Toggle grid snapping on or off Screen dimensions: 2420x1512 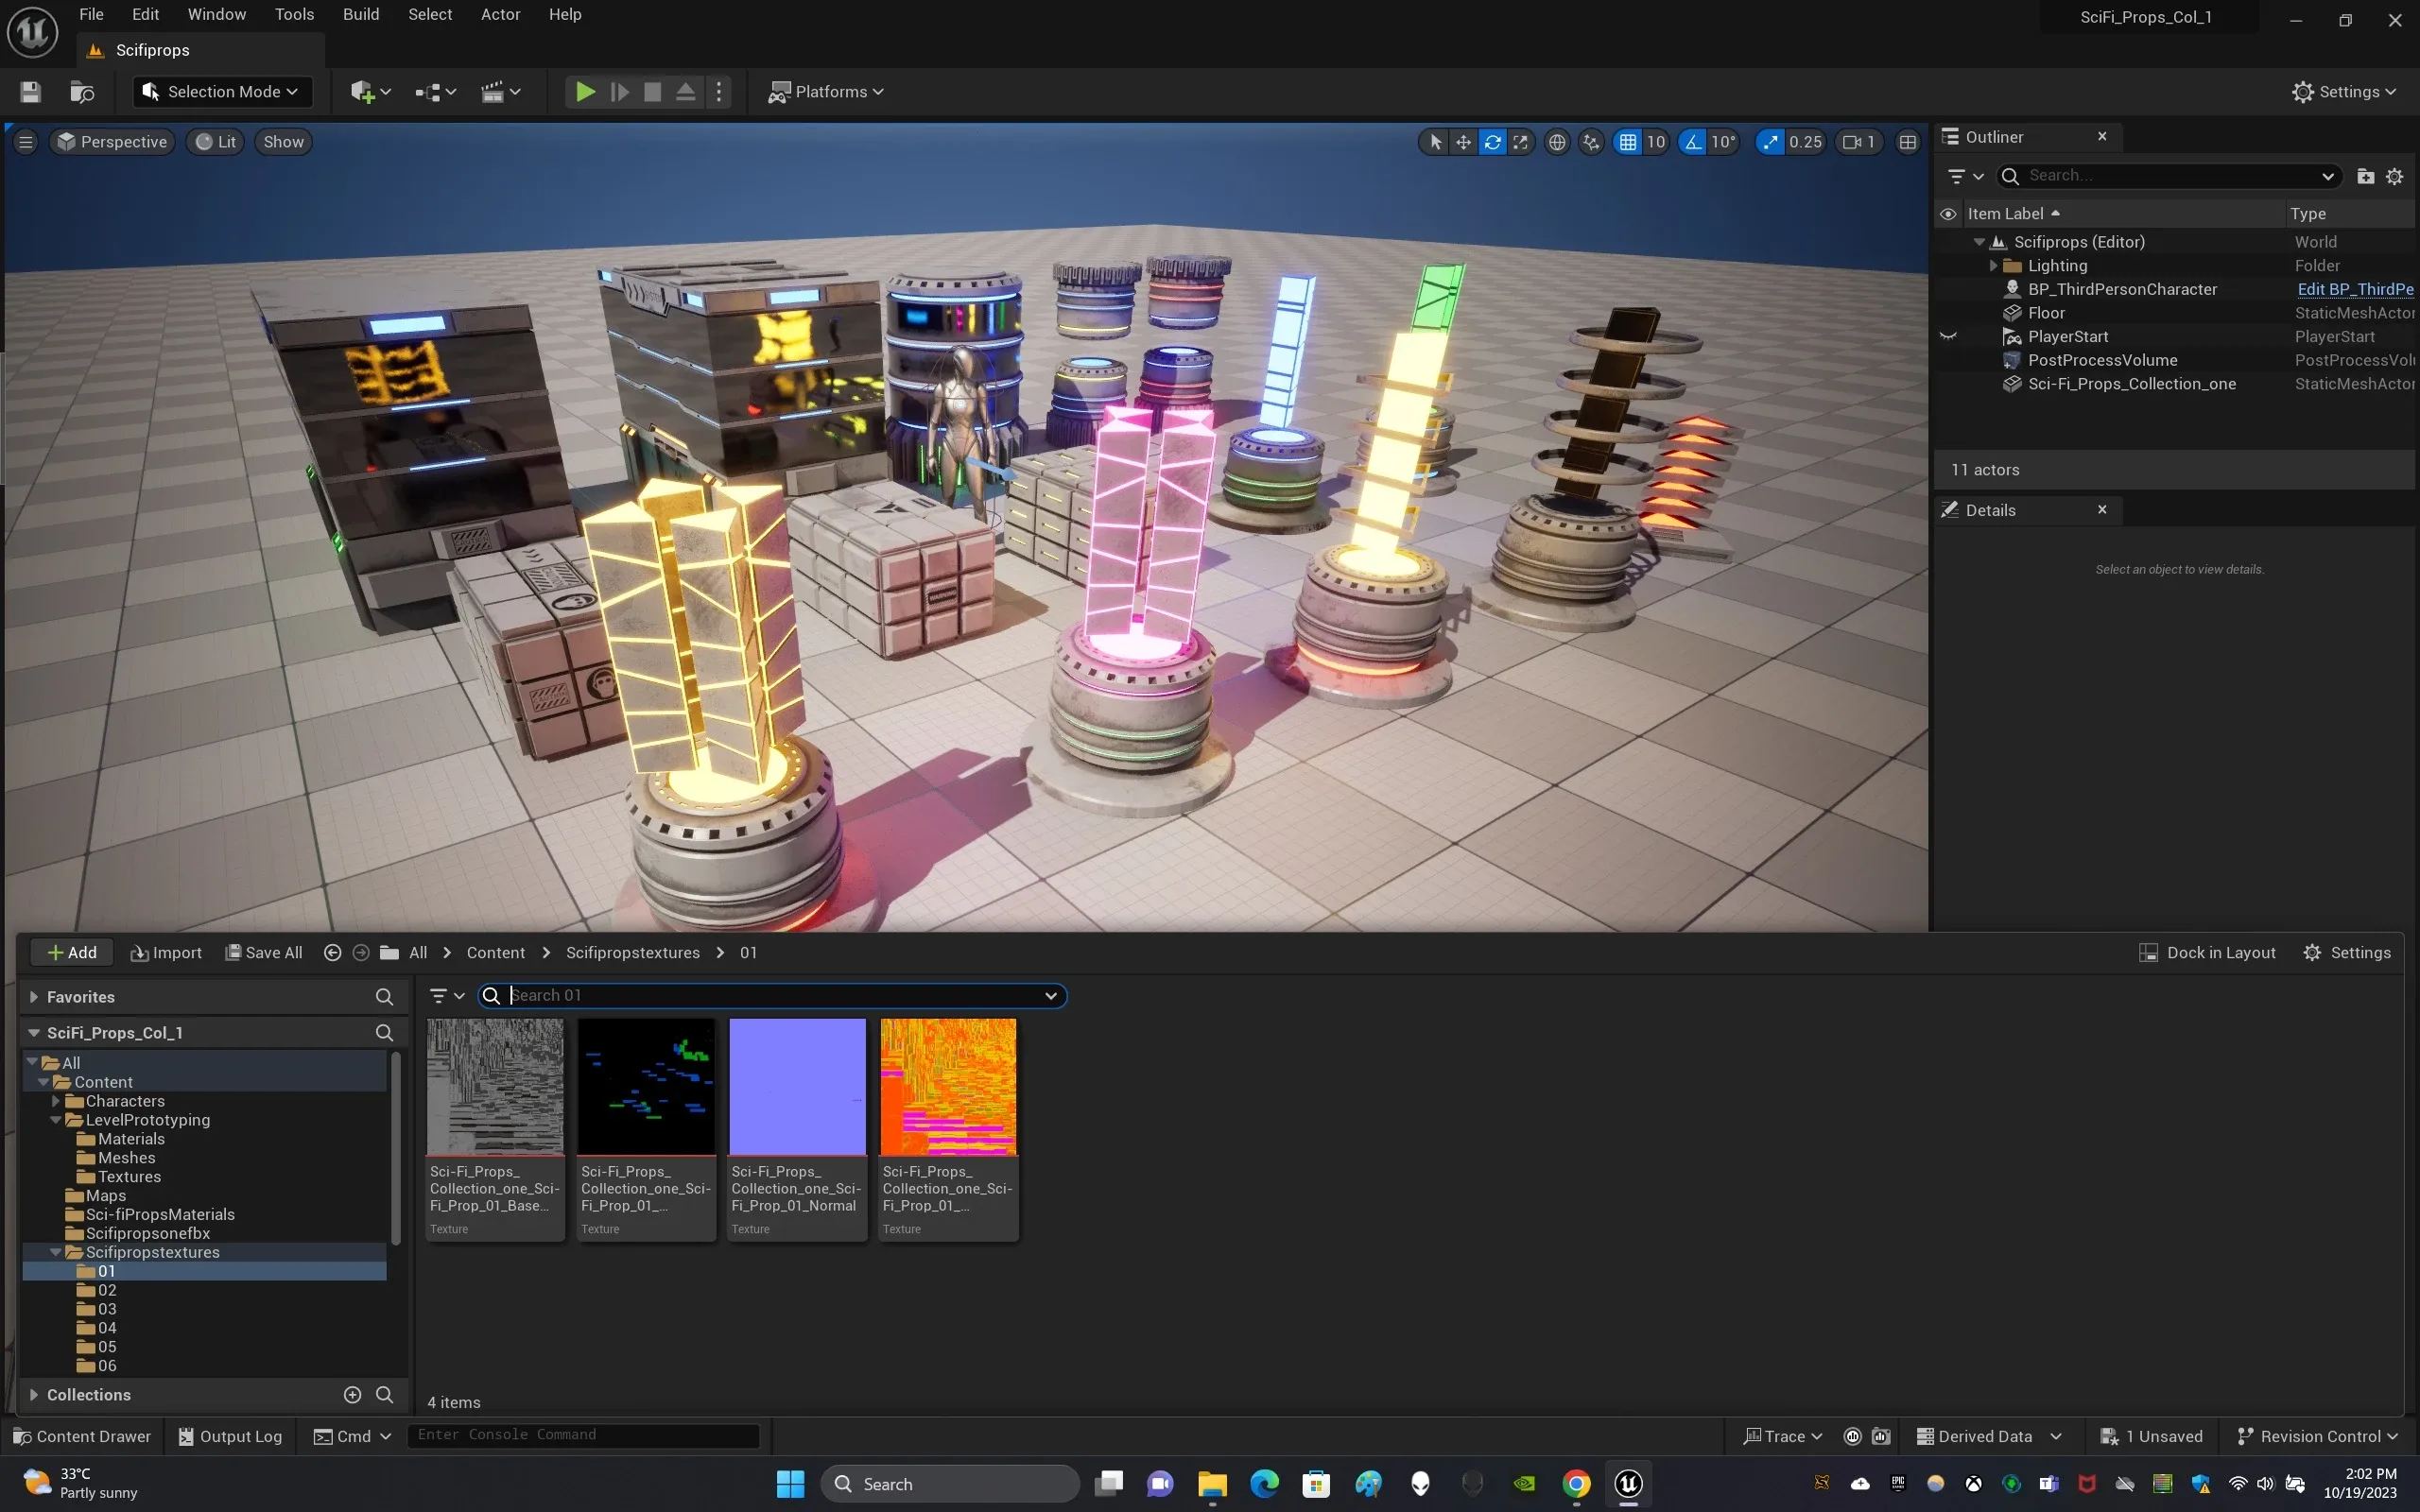(x=1628, y=142)
